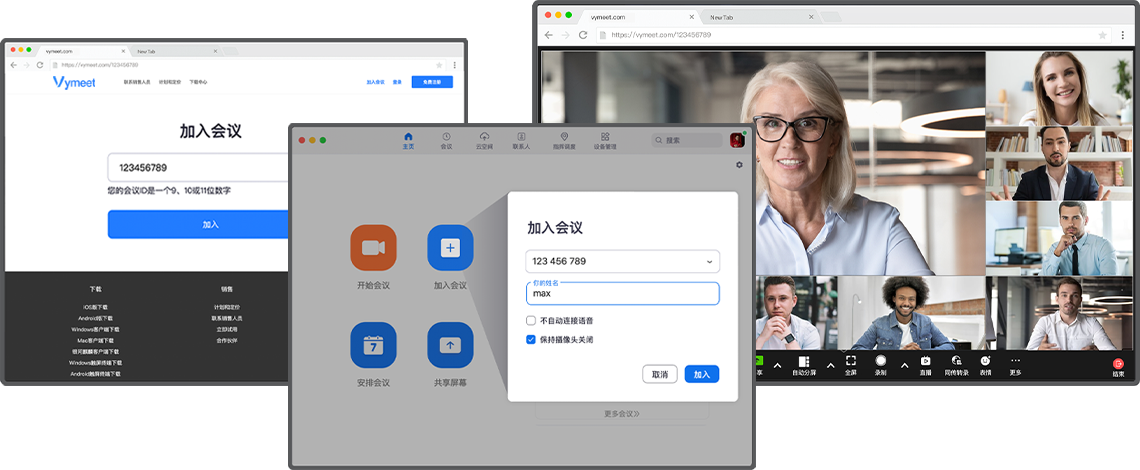Viewport: 1140px width, 470px height.
Task: Close the New Tab tab in the left browser
Action: [215, 52]
